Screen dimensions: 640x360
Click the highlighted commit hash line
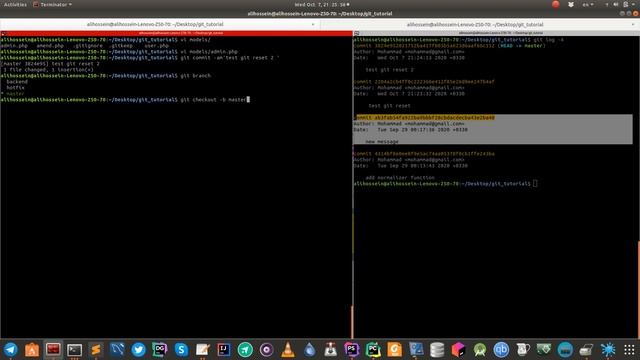click(x=424, y=118)
